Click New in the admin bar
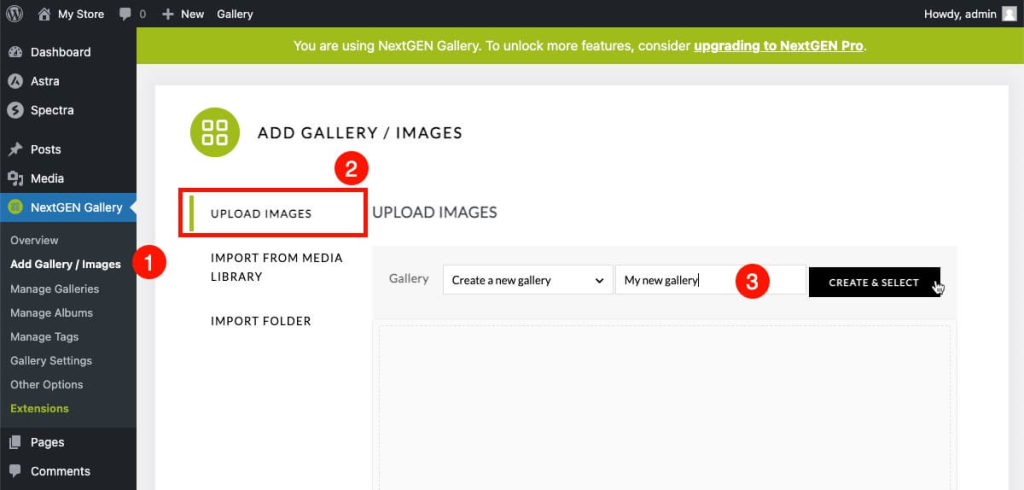 point(193,14)
